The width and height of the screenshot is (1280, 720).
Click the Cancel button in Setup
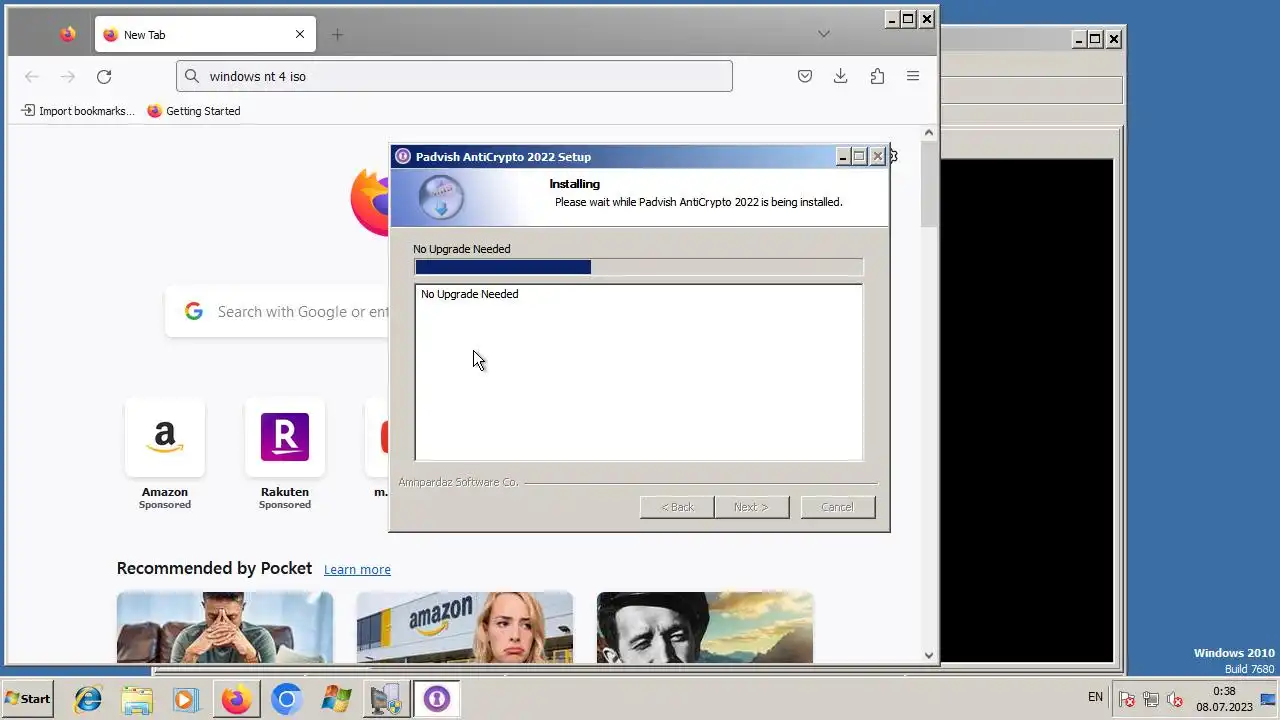pos(838,507)
